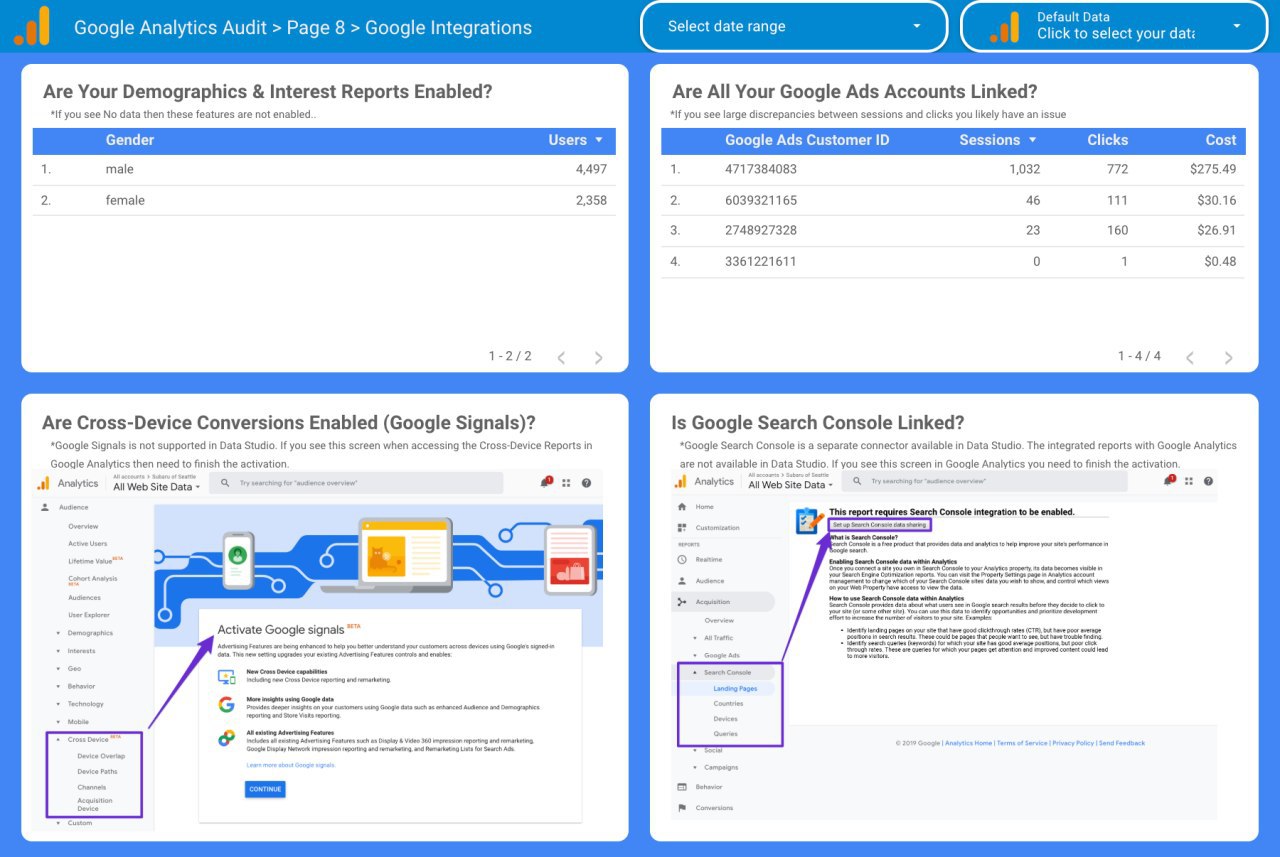This screenshot has height=857, width=1280.
Task: Click the CONTINUE button in Google signals image
Action: coord(265,789)
